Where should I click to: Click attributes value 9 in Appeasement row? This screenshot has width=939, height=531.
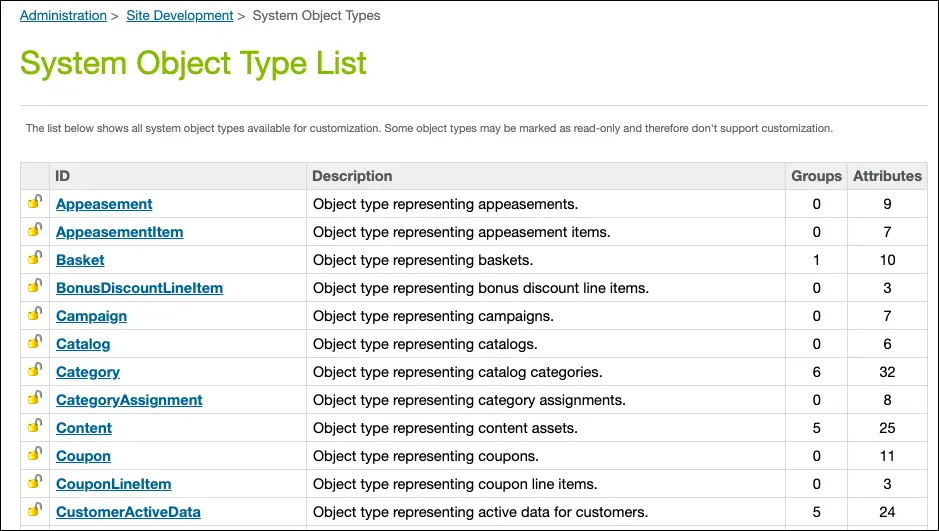887,204
